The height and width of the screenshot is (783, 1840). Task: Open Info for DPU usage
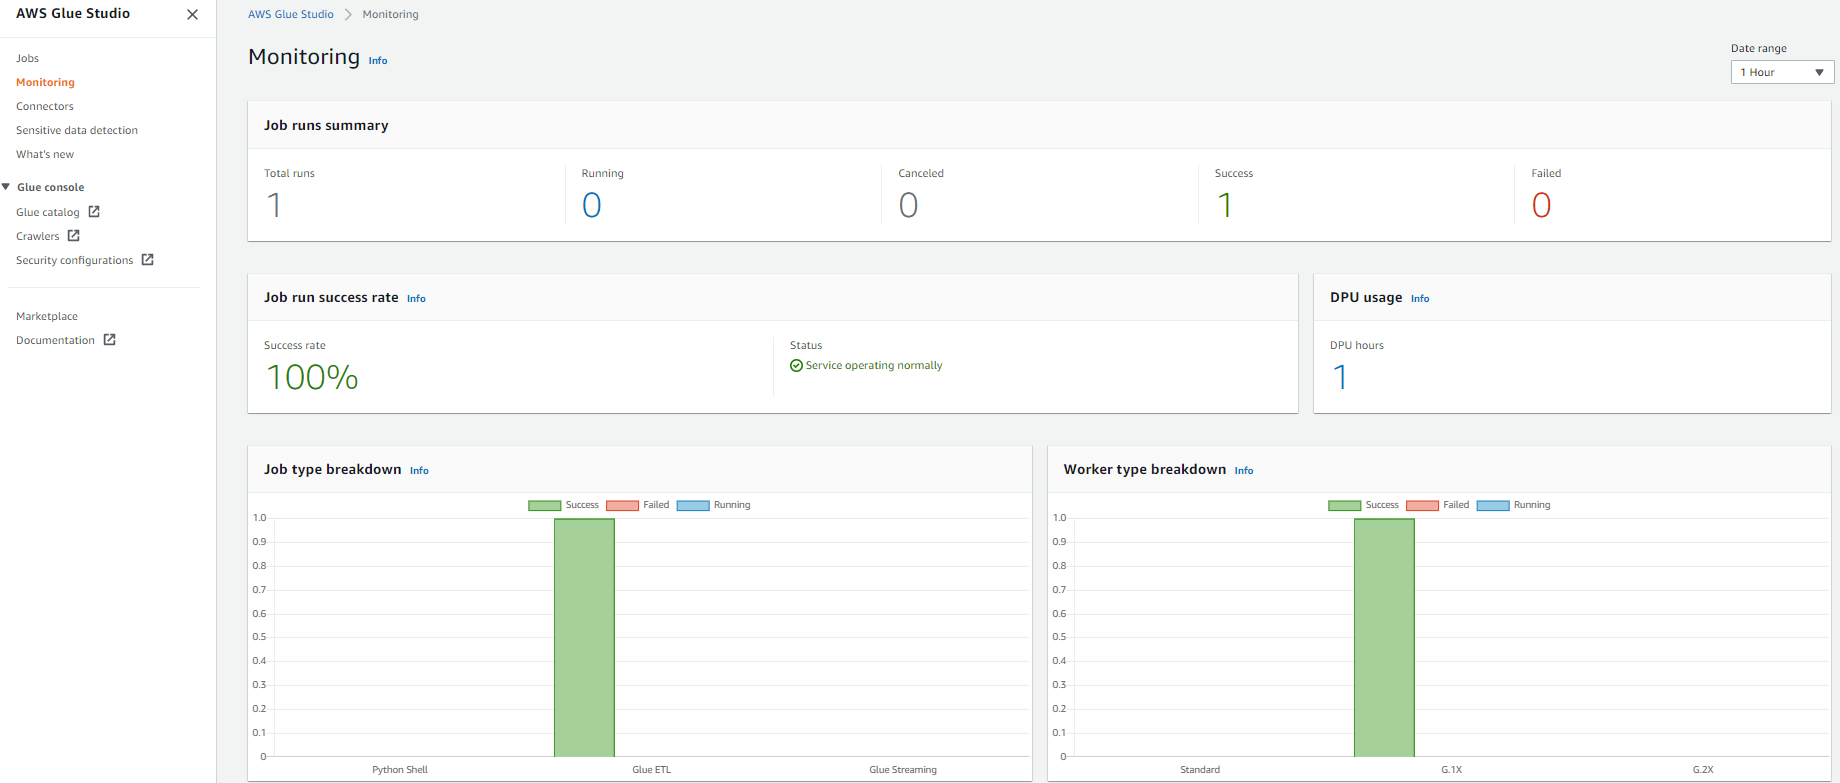(x=1420, y=299)
